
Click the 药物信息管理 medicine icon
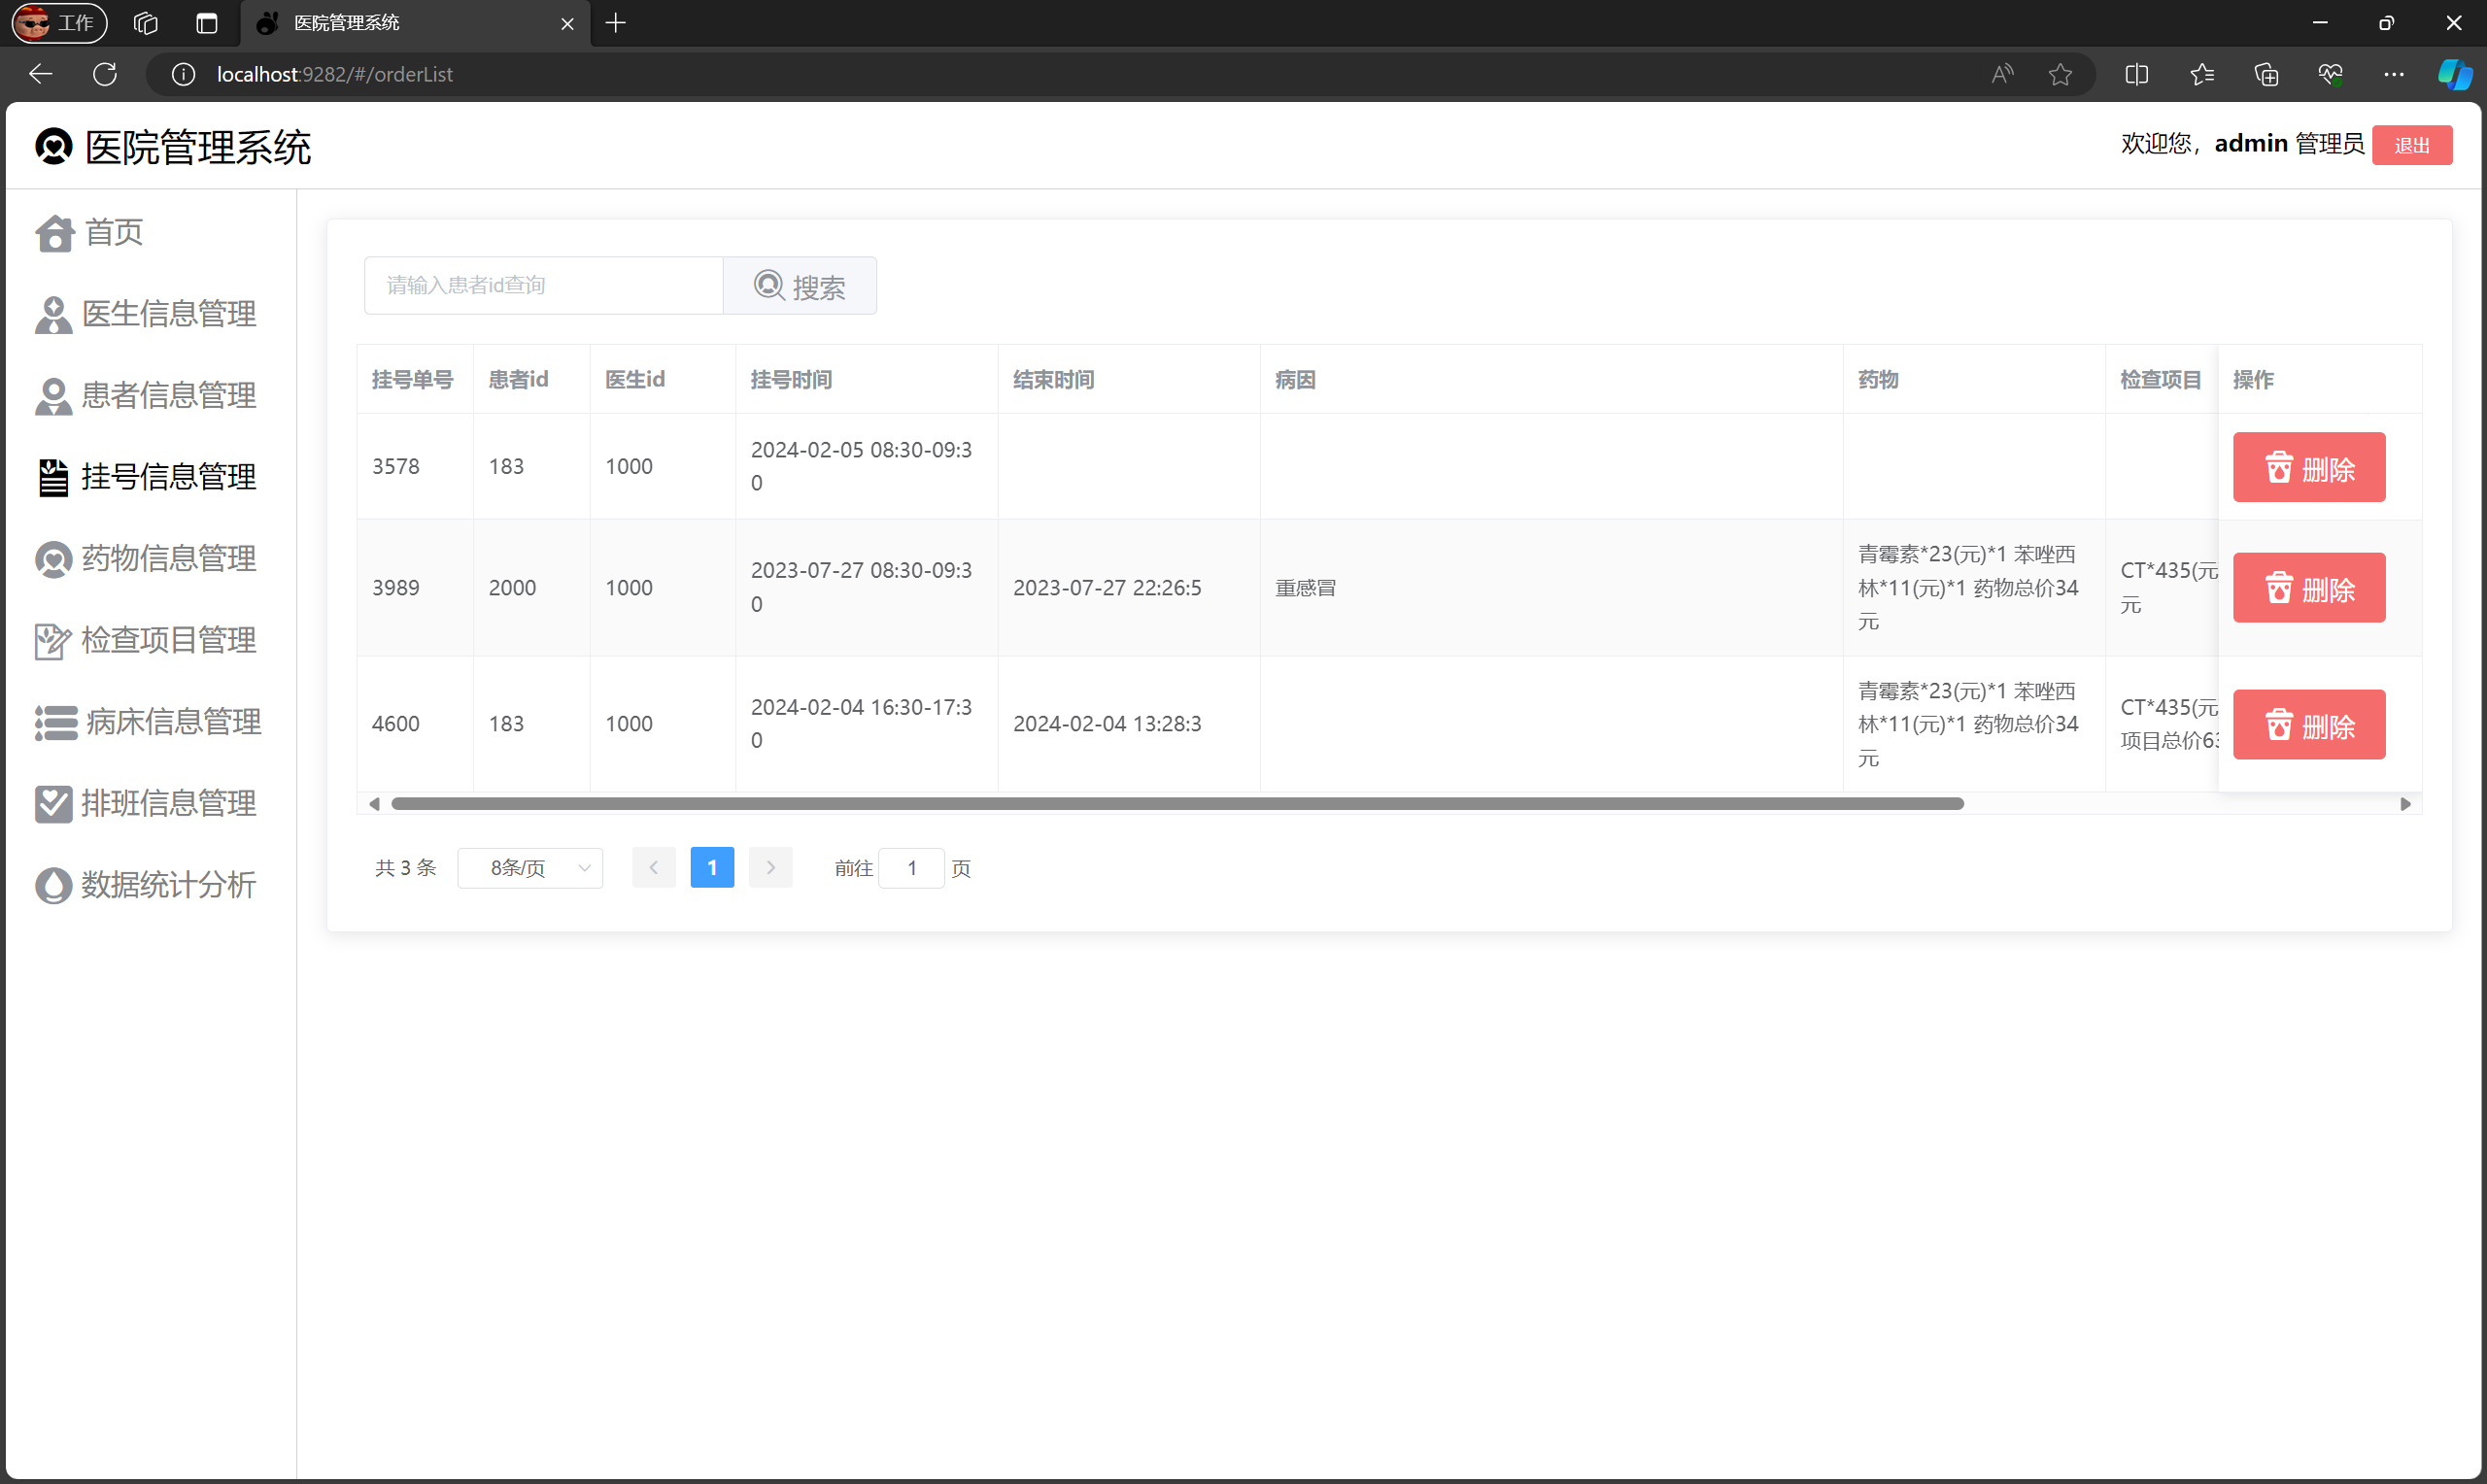click(x=53, y=559)
